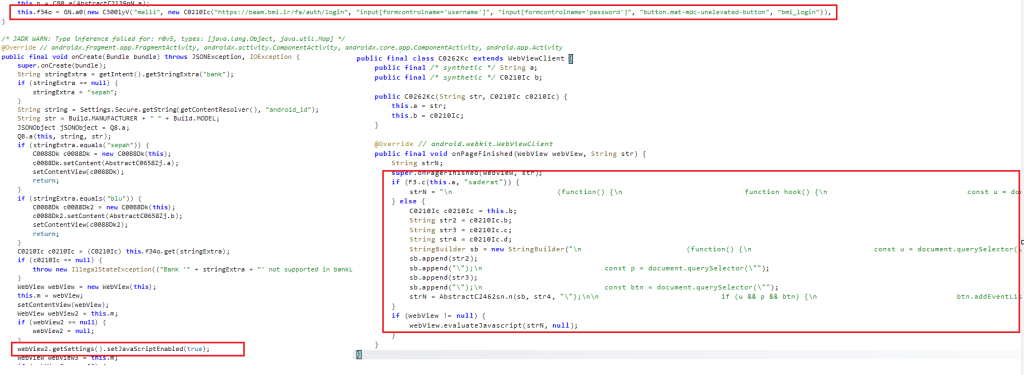Click c0088Dk.setContent(AbstractC0658Zj.a); line

click(106, 162)
